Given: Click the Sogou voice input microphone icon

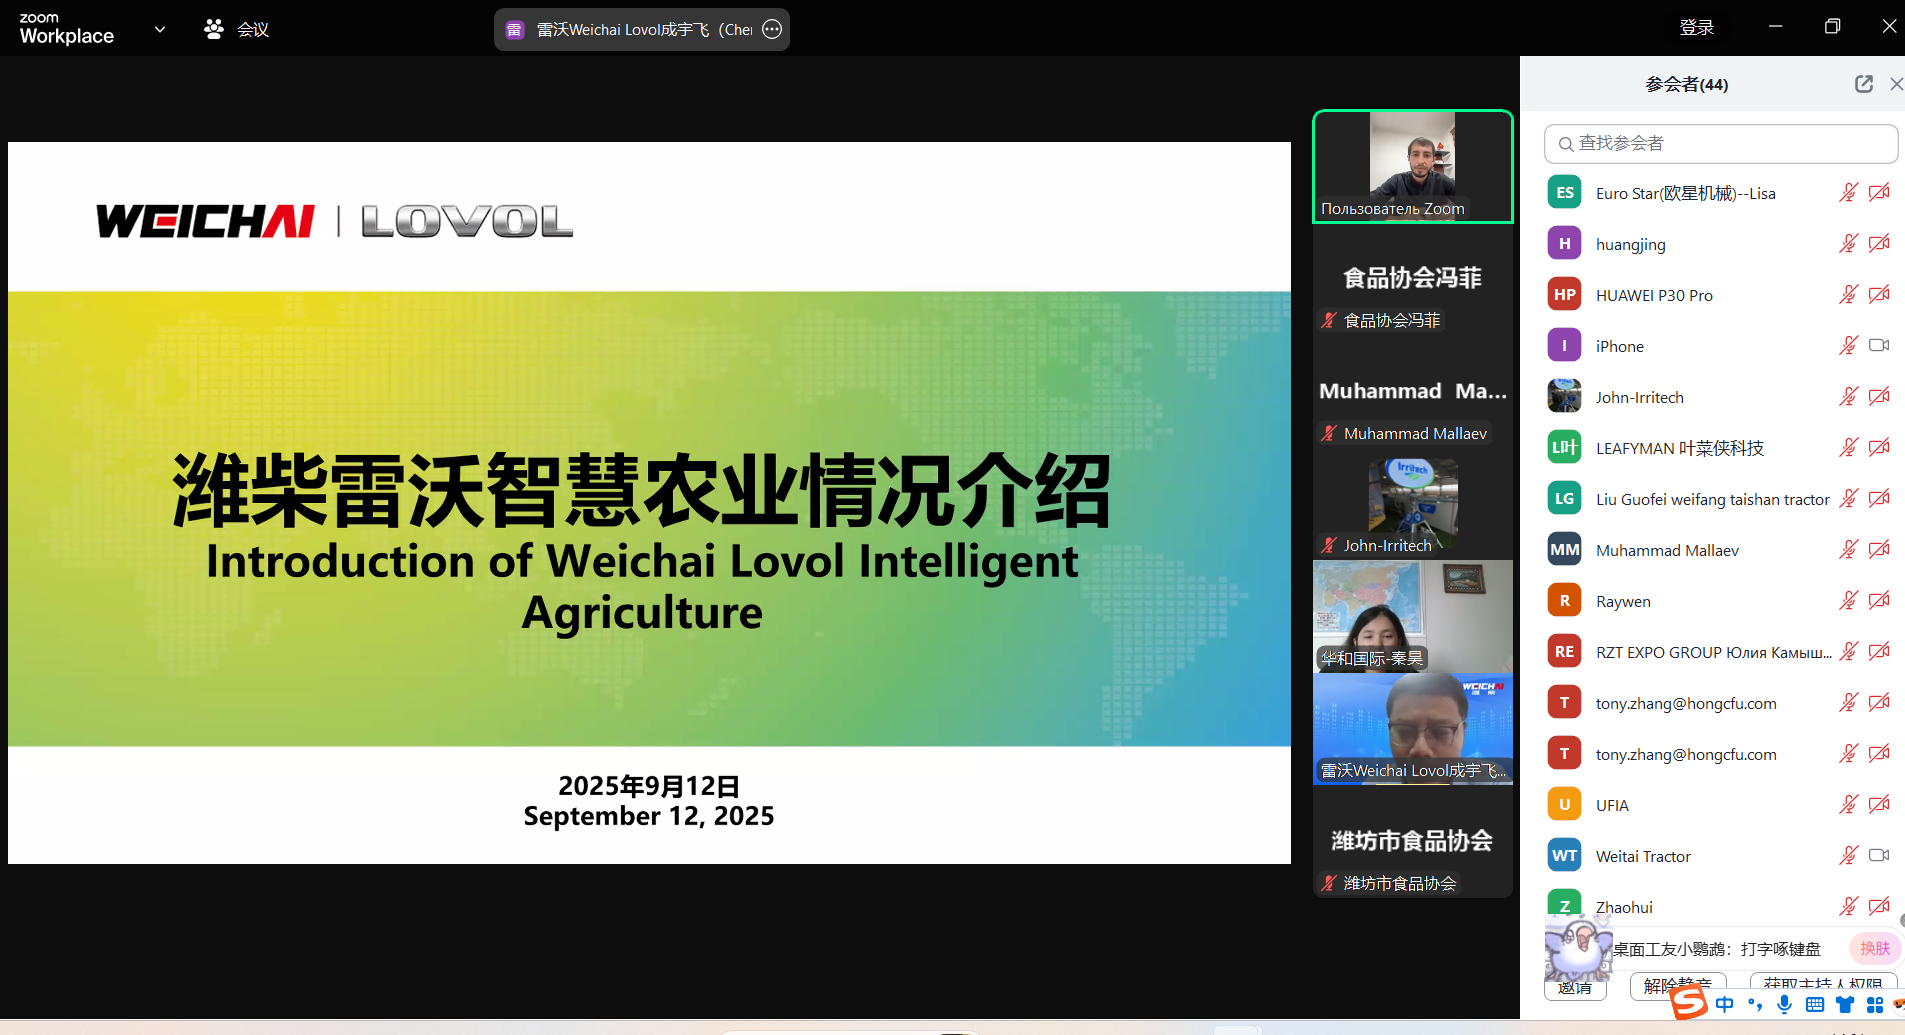Looking at the screenshot, I should (x=1785, y=1004).
